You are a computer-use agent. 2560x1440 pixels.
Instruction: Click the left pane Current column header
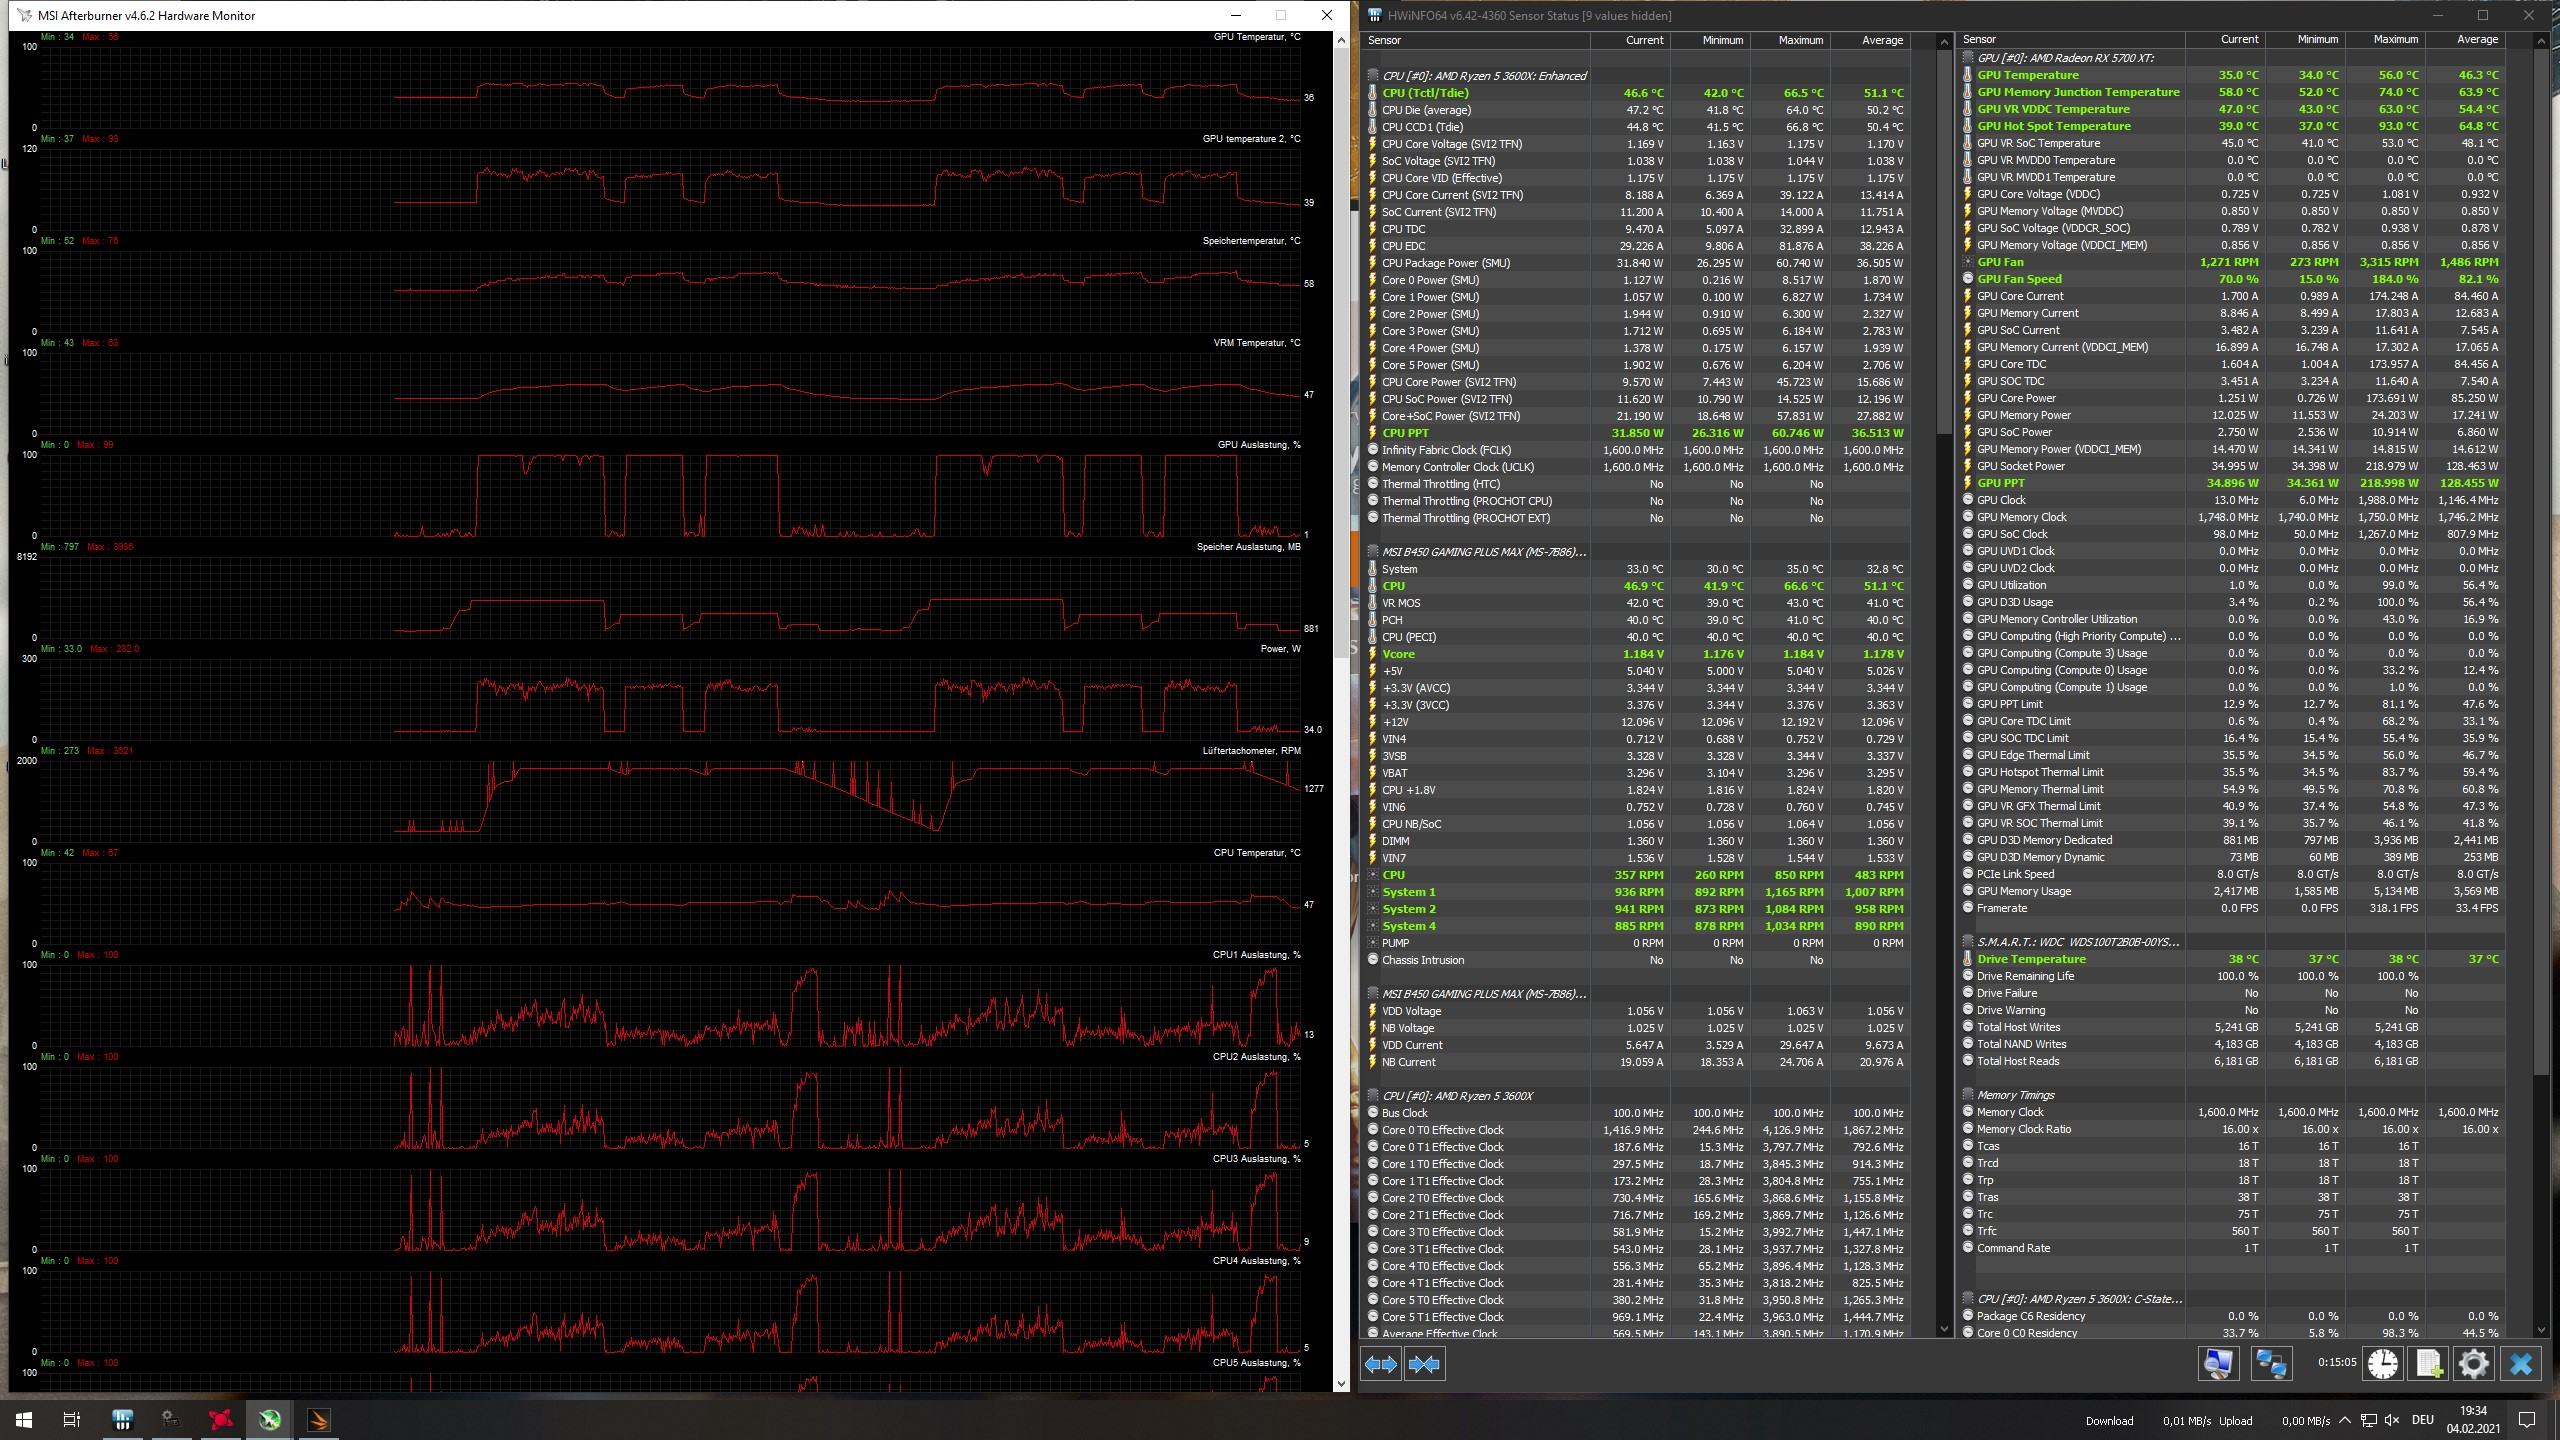click(x=1630, y=40)
